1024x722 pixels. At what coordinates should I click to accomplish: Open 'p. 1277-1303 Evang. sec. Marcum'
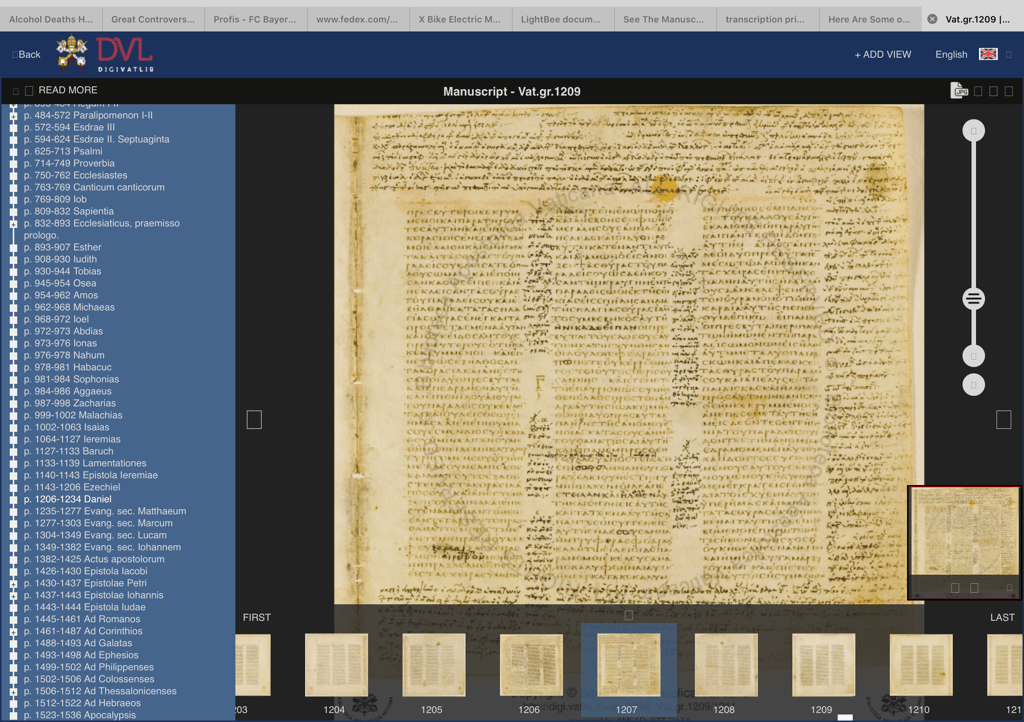pyautogui.click(x=98, y=524)
